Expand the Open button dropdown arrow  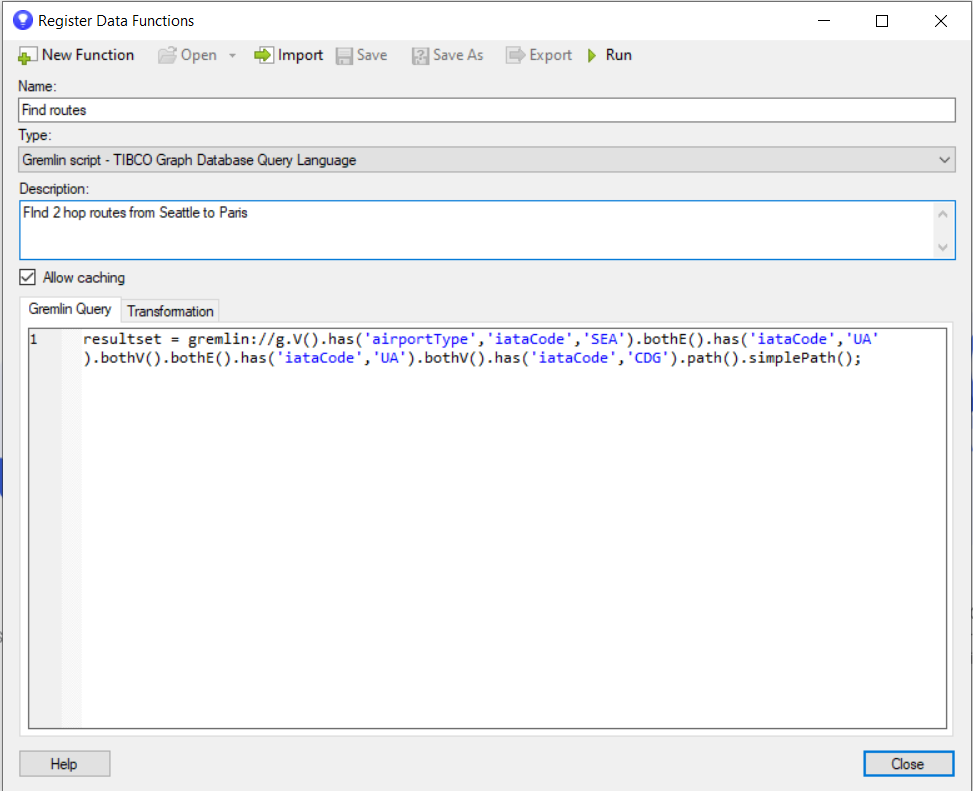[232, 56]
